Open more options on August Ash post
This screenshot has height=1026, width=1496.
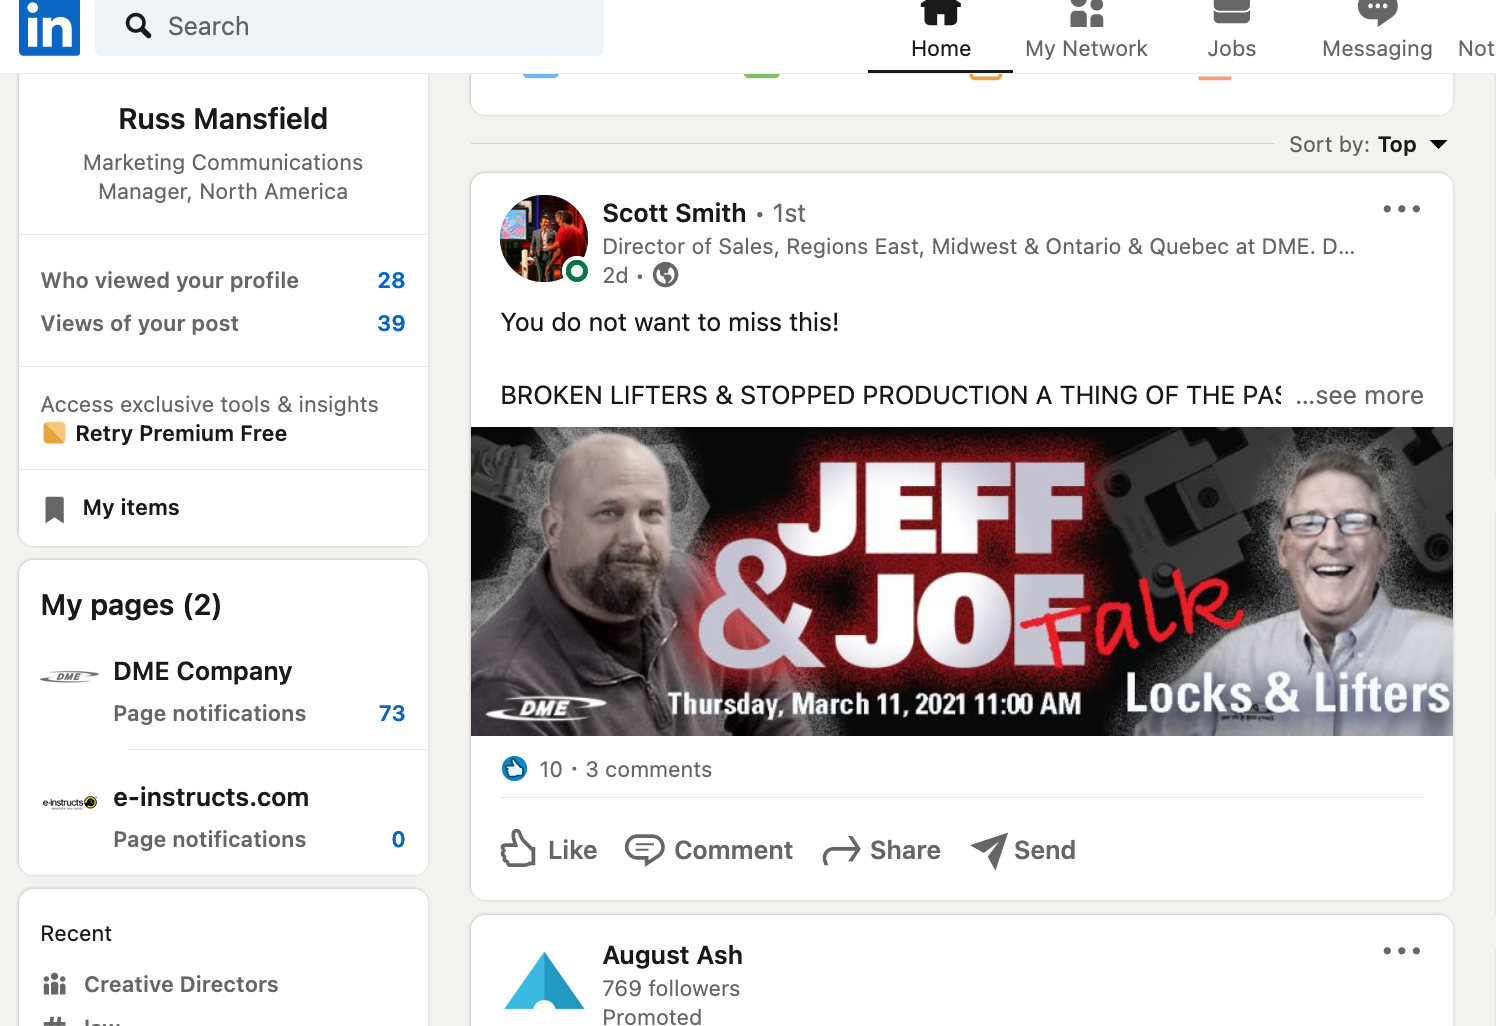1401,951
